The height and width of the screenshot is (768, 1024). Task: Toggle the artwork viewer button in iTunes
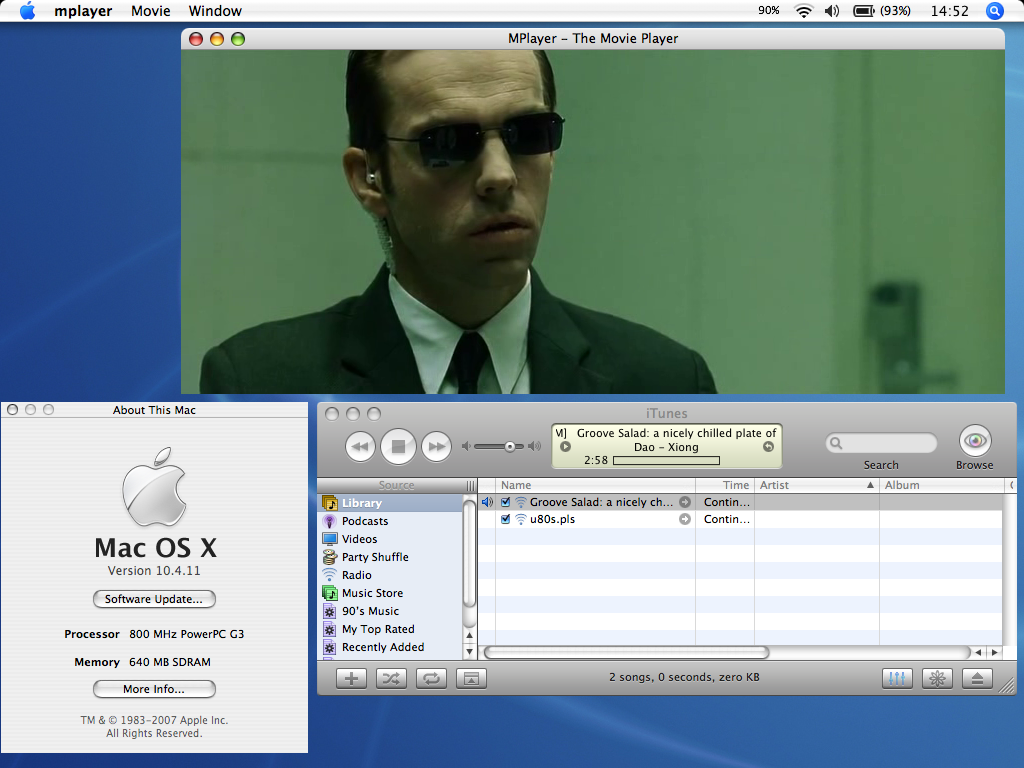pos(471,679)
